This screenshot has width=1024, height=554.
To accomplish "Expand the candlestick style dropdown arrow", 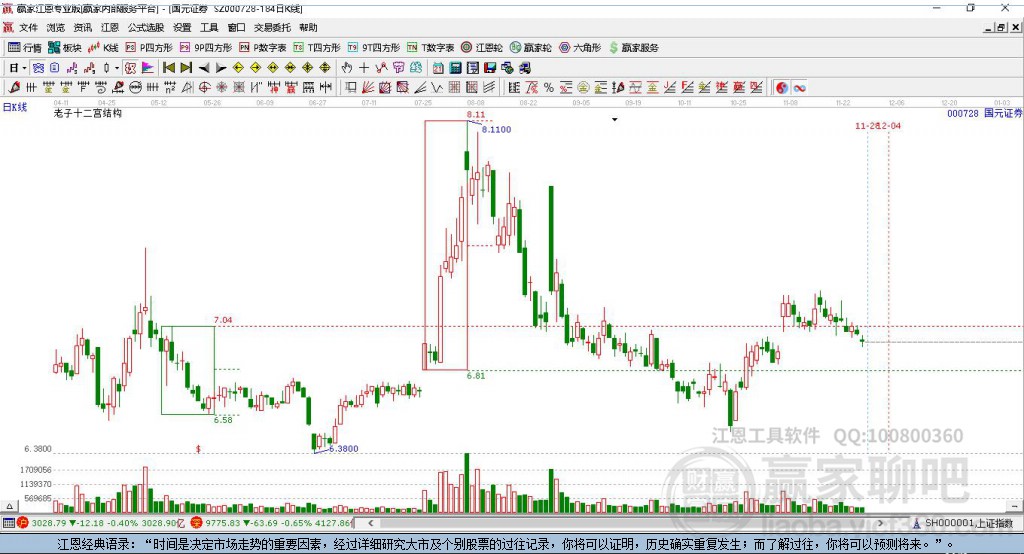I will click(116, 68).
